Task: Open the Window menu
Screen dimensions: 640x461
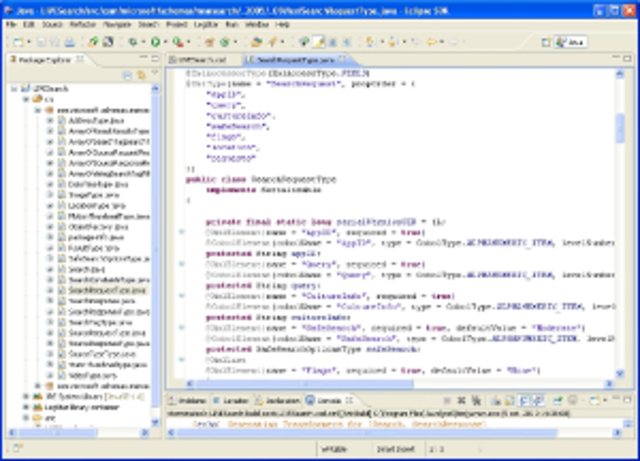Action: [x=257, y=24]
